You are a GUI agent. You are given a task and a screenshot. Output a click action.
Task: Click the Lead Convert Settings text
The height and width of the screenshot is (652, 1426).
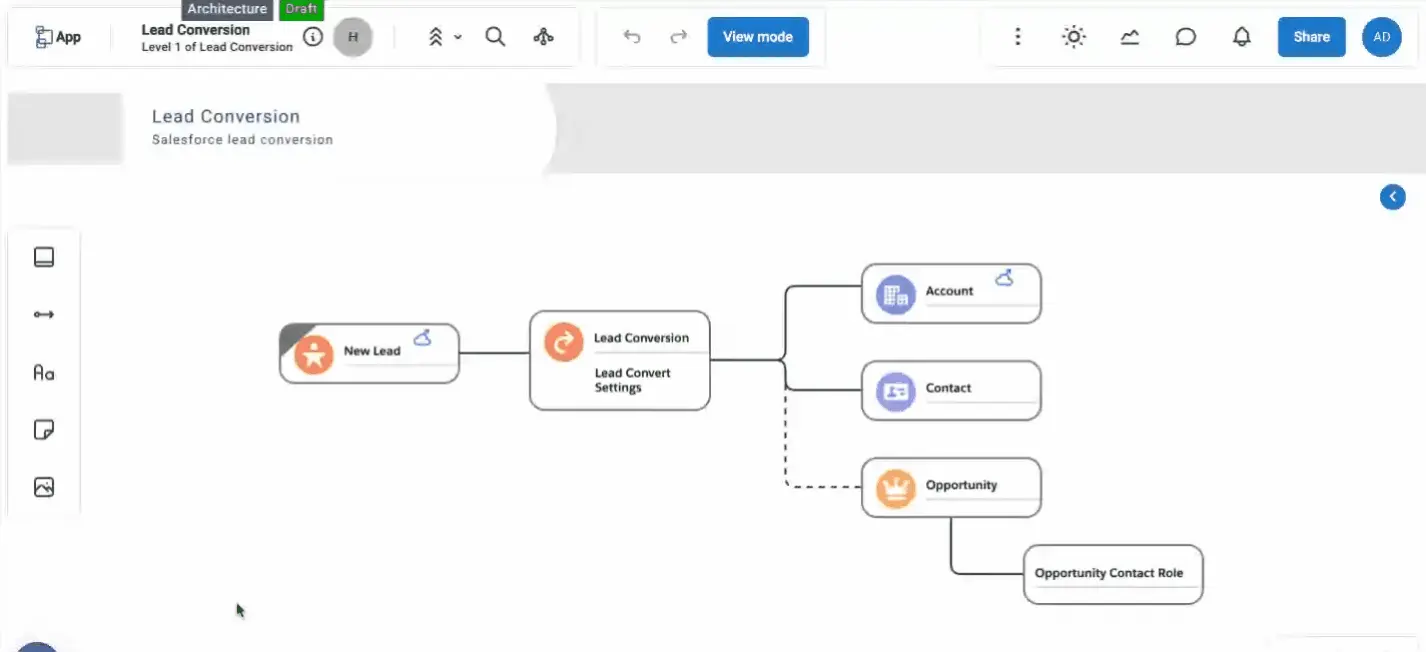632,380
